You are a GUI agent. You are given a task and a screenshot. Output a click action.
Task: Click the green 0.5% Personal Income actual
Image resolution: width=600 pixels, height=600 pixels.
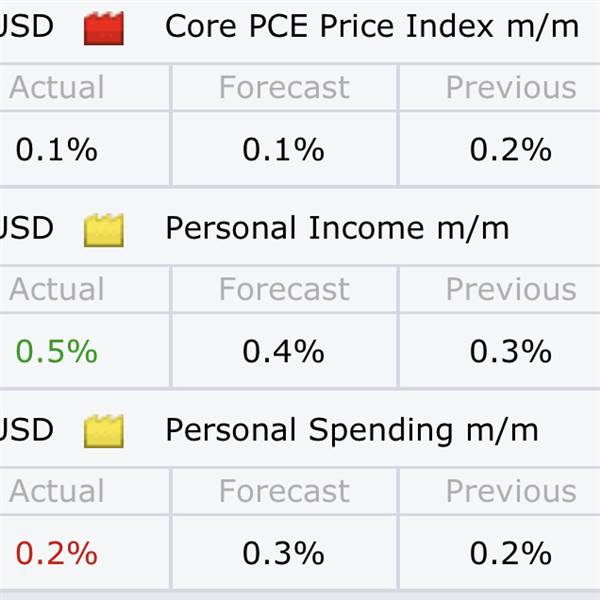[57, 351]
